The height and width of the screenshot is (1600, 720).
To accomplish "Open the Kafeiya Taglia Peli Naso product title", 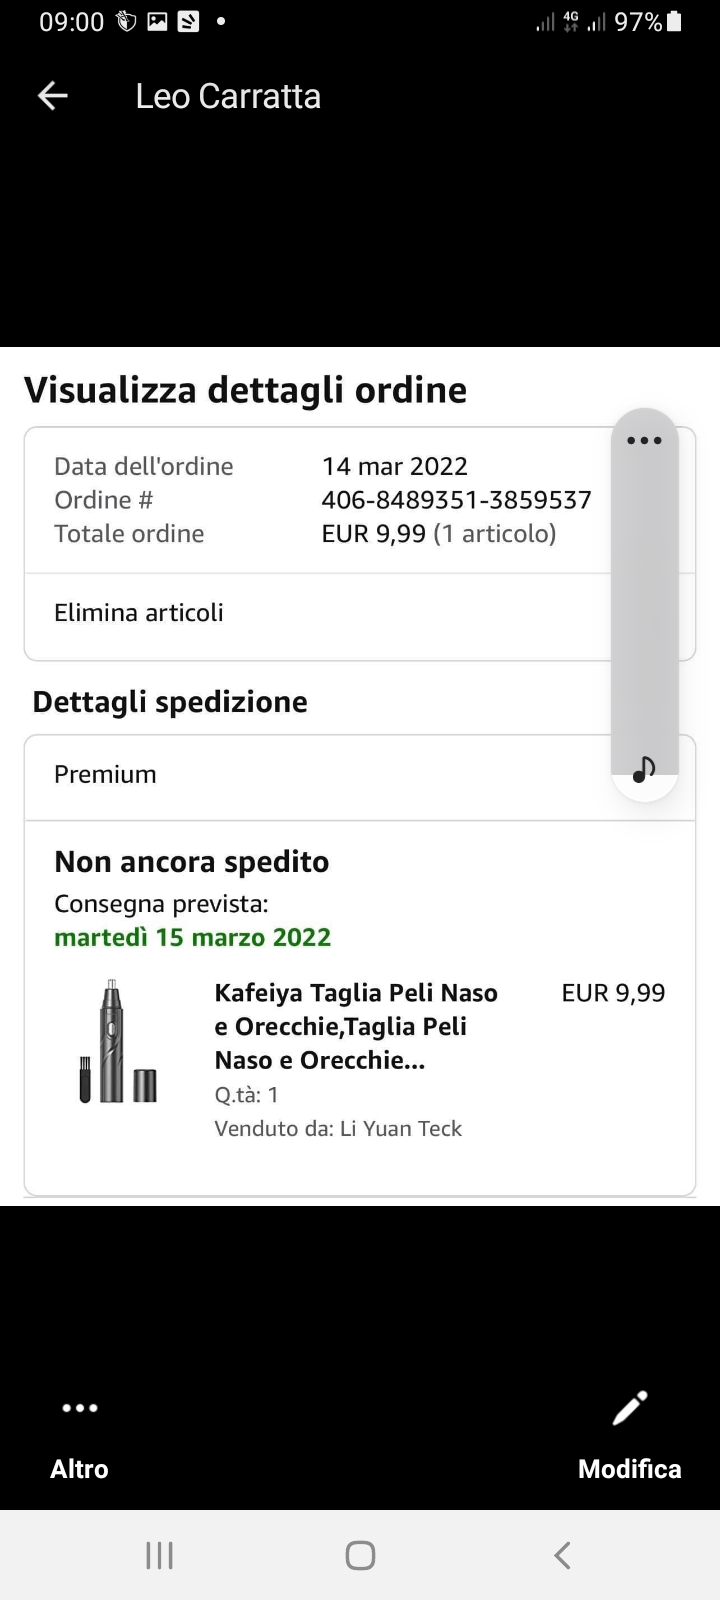I will tap(356, 1026).
